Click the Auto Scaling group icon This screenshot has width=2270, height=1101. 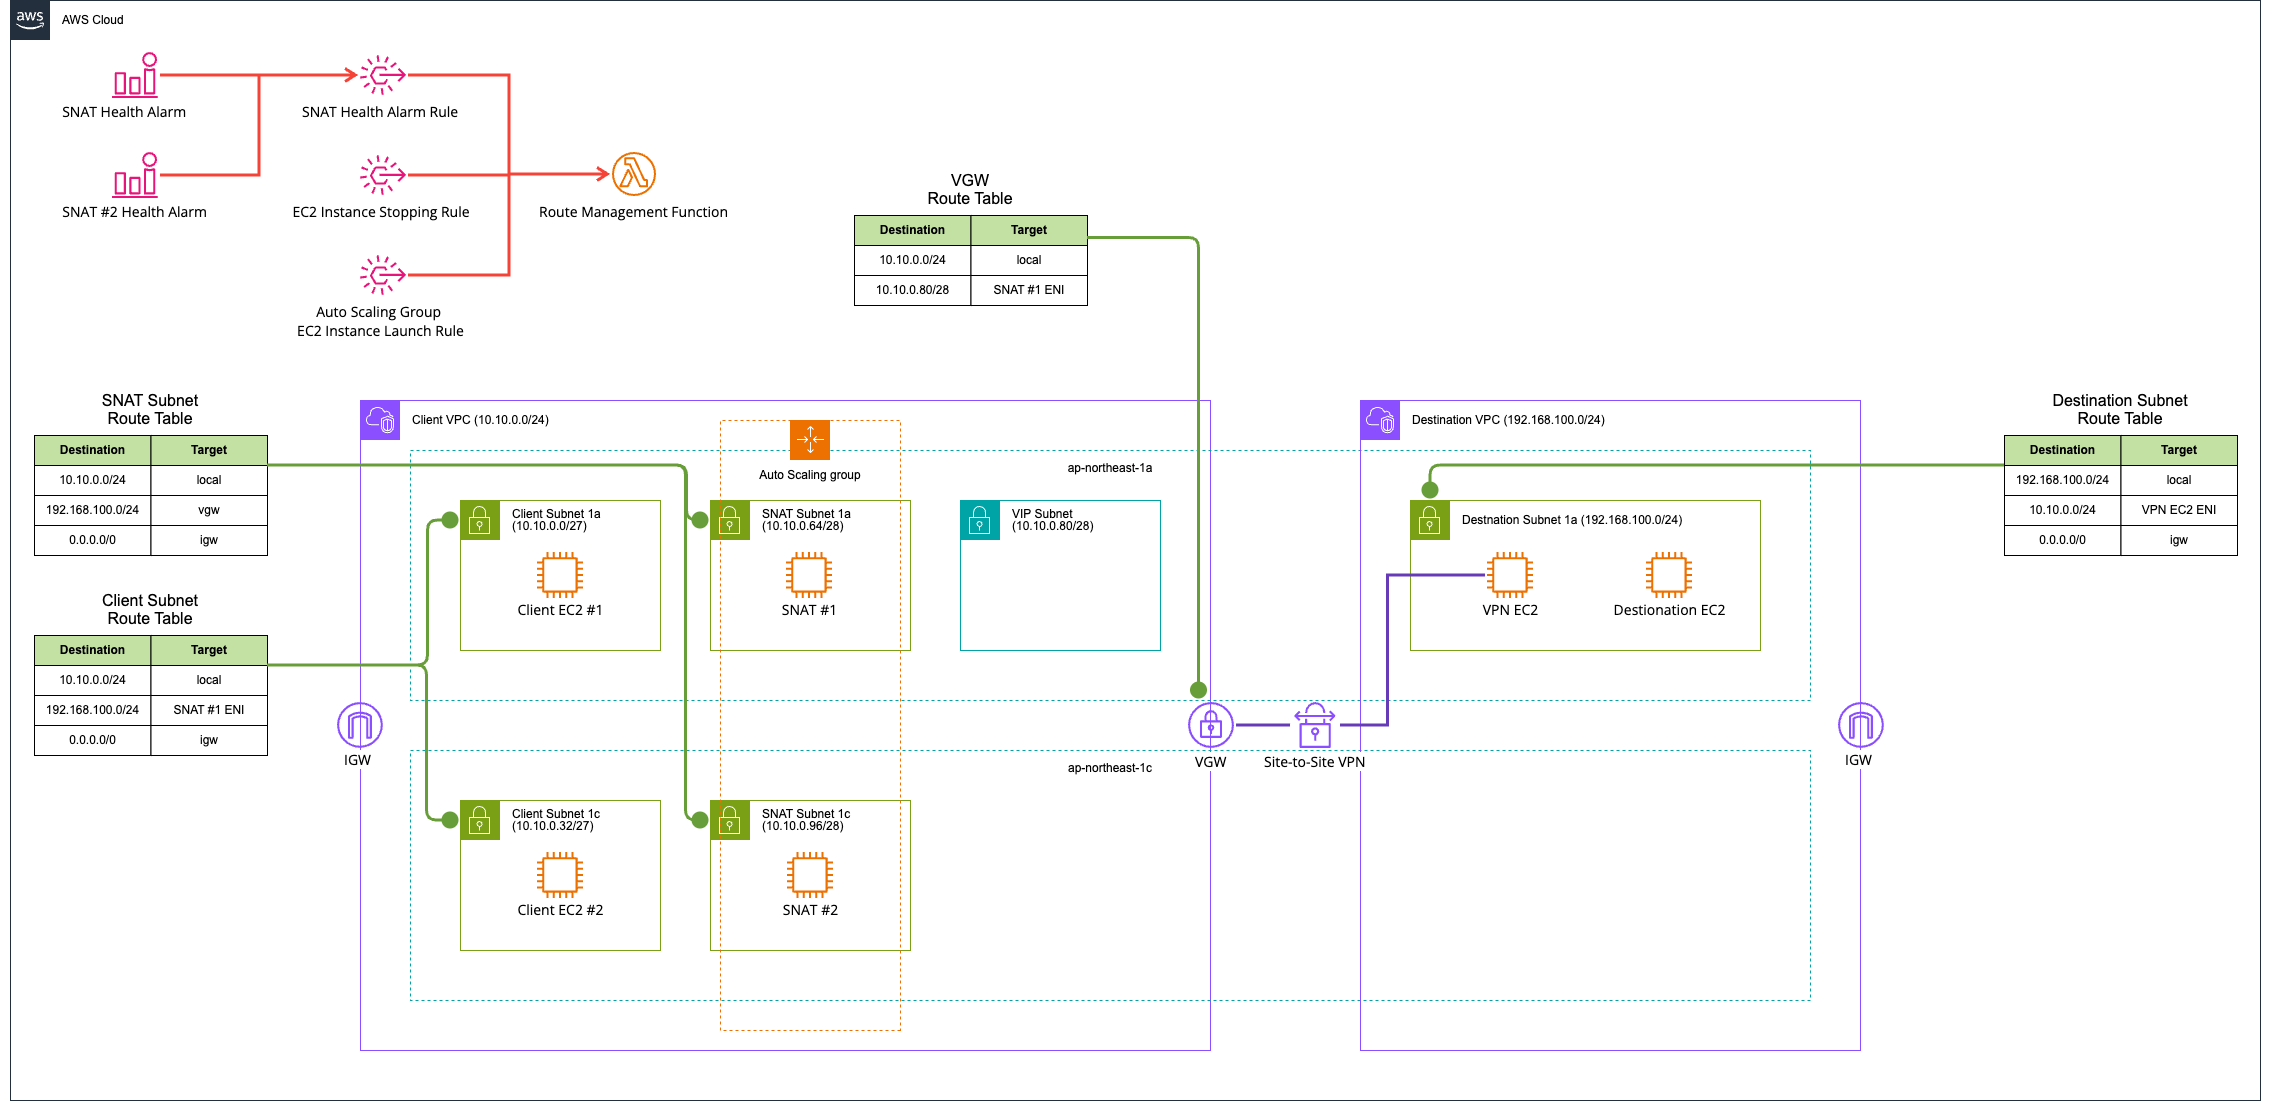coord(810,440)
